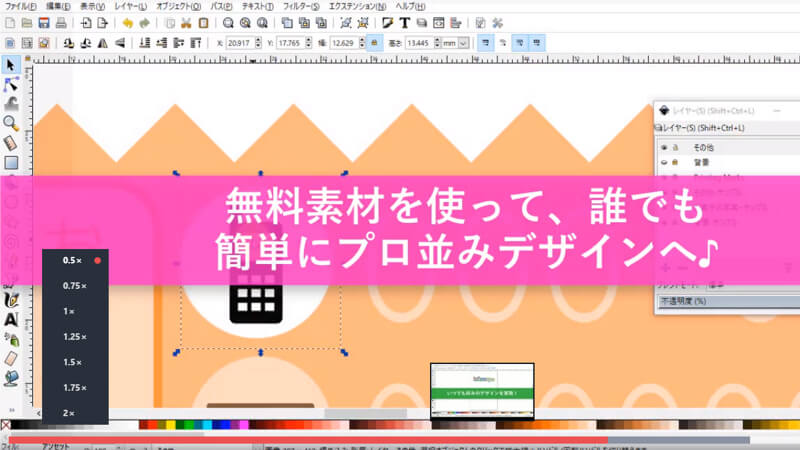Open the mm units dropdown
Image resolution: width=800 pixels, height=450 pixels.
[x=463, y=43]
